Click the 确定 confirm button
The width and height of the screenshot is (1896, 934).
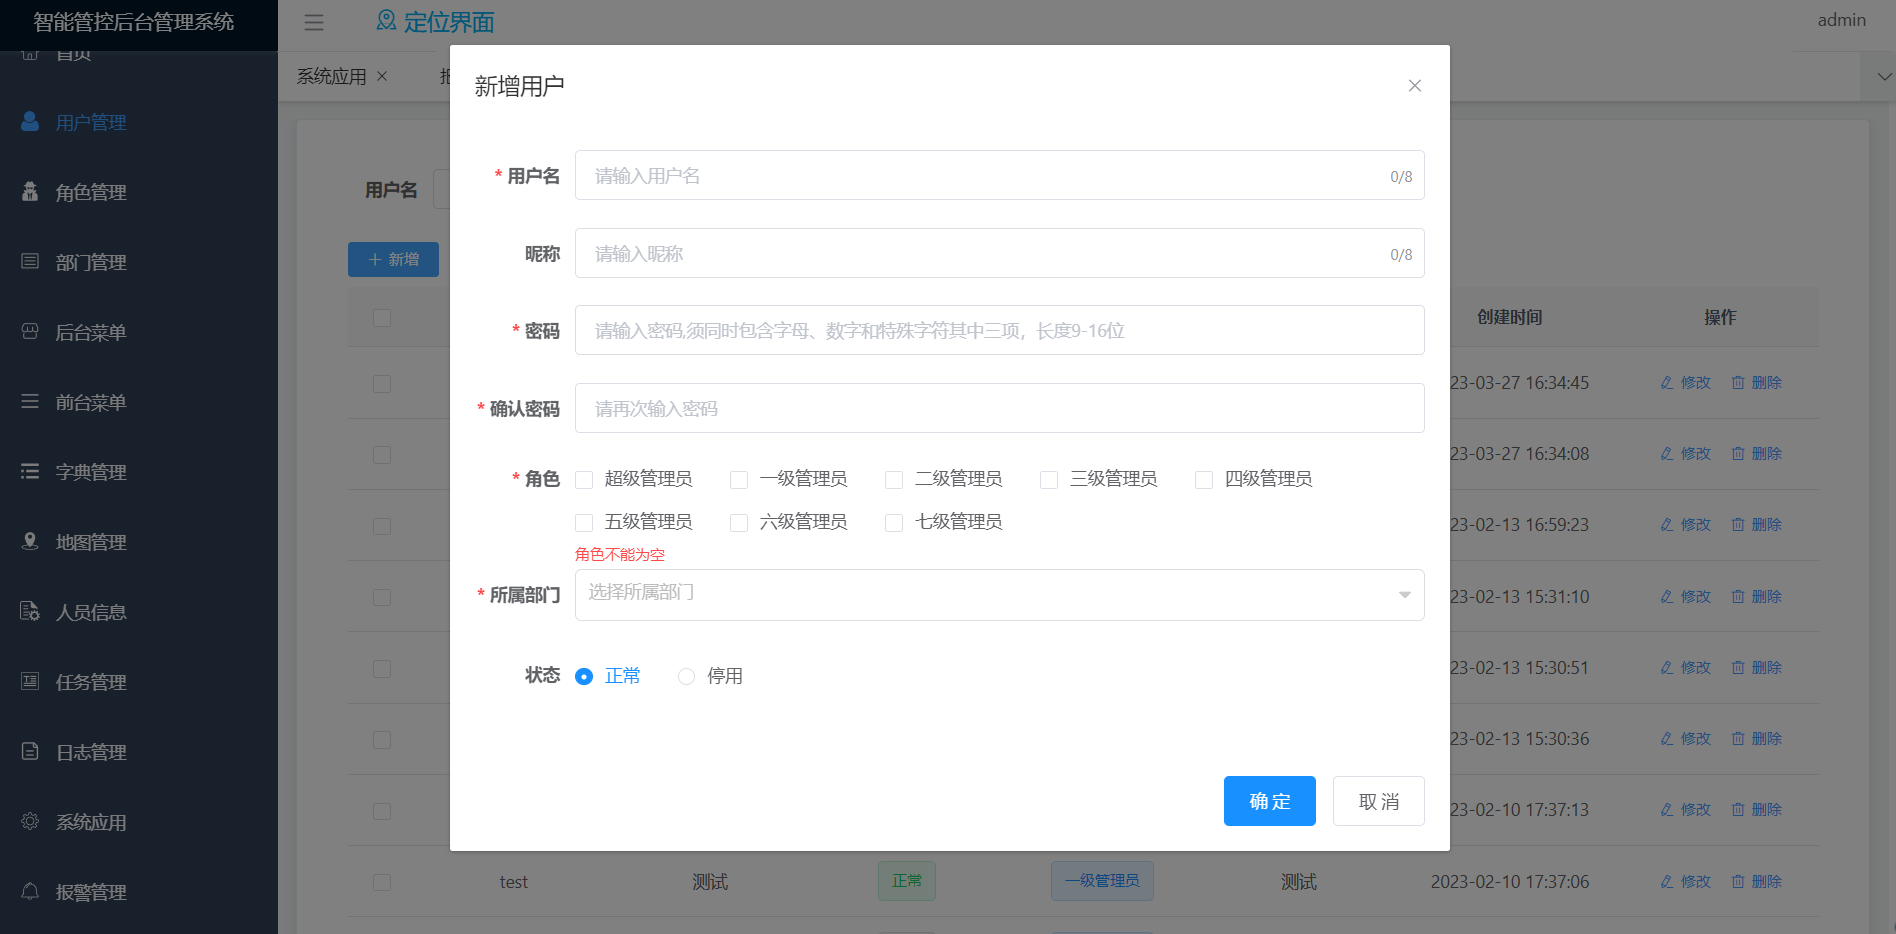tap(1269, 801)
